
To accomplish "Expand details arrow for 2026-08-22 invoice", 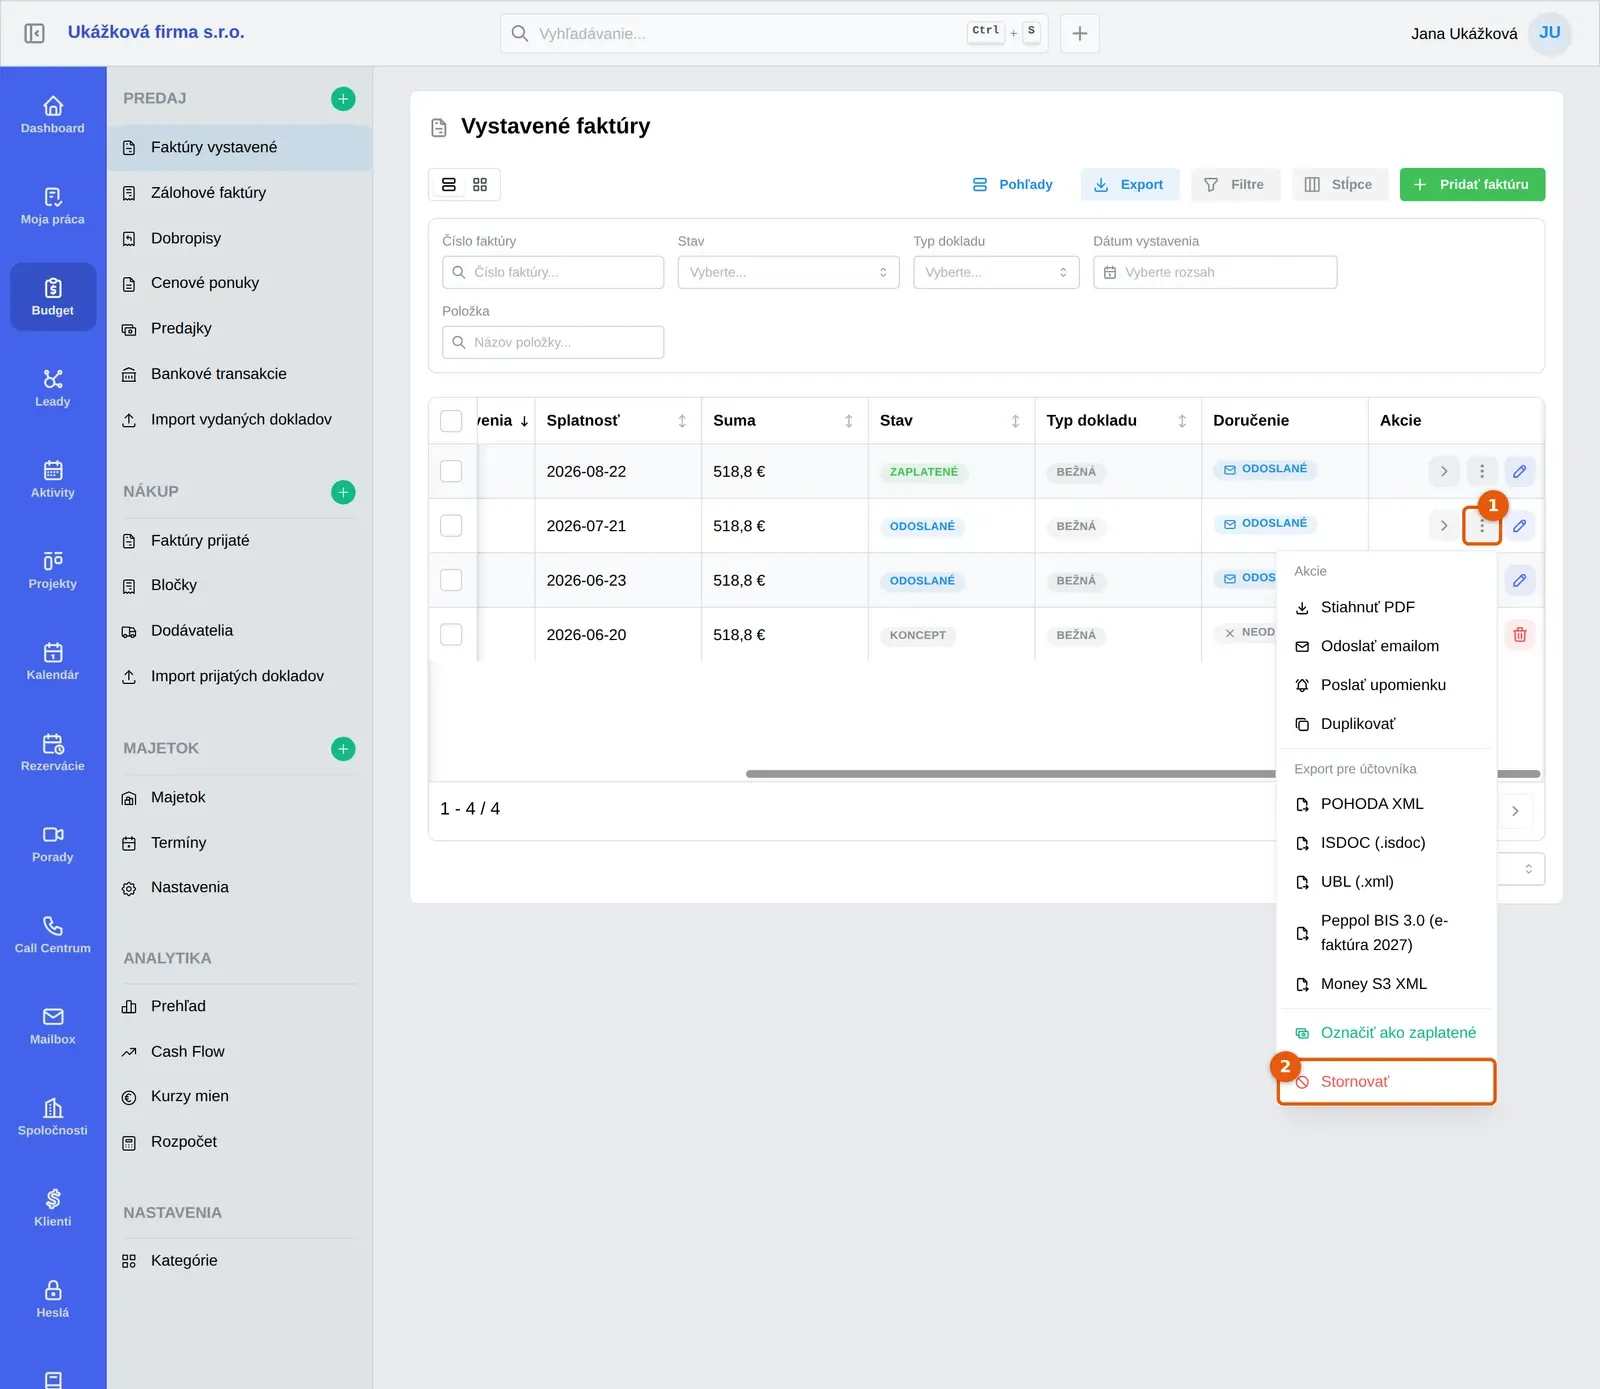I will 1444,471.
